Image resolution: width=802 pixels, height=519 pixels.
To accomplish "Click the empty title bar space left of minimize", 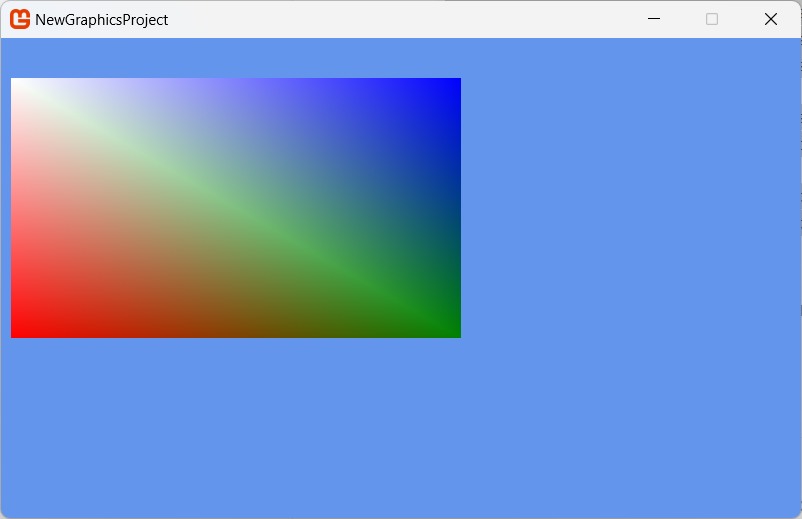I will tap(400, 19).
